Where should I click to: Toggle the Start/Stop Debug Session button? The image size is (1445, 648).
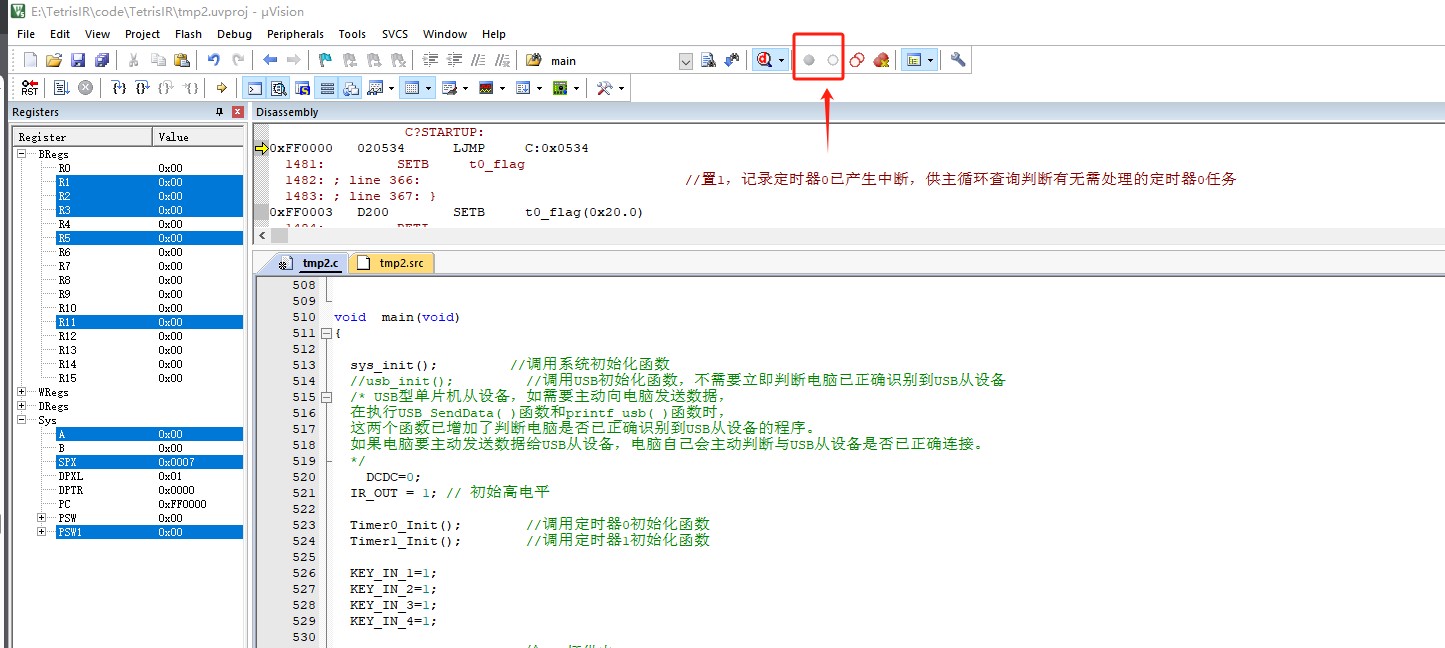pyautogui.click(x=764, y=61)
